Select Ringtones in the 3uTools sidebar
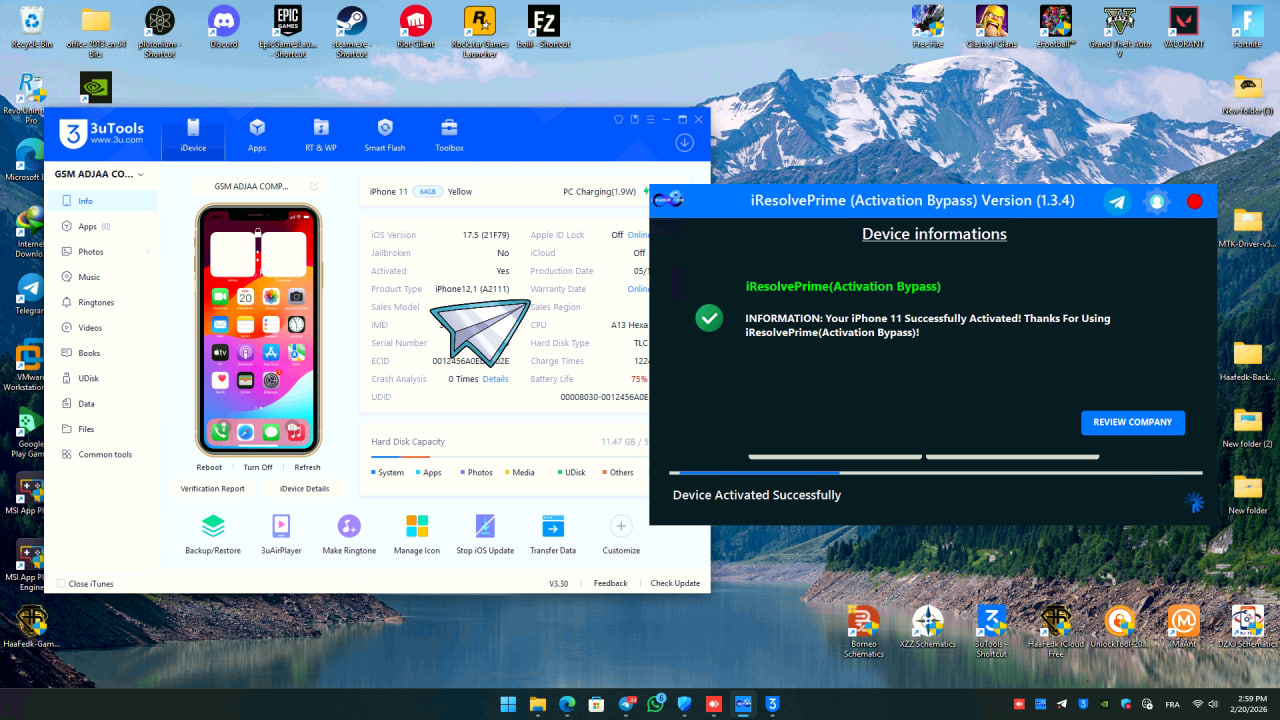Screen dimensions: 1280x720 click(x=103, y=302)
